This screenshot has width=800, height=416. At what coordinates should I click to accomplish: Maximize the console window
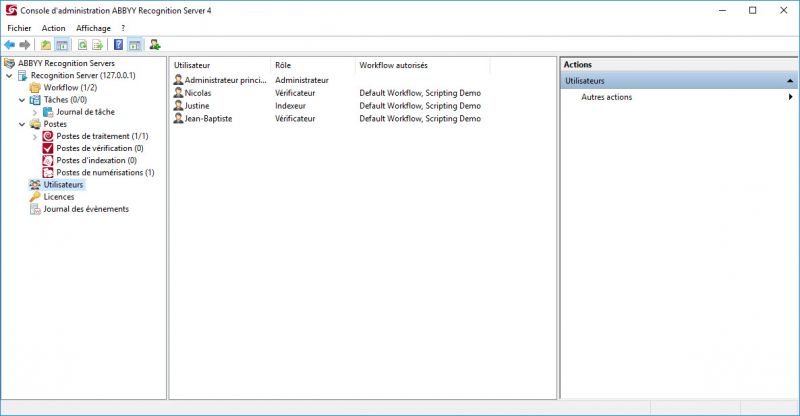coord(753,10)
